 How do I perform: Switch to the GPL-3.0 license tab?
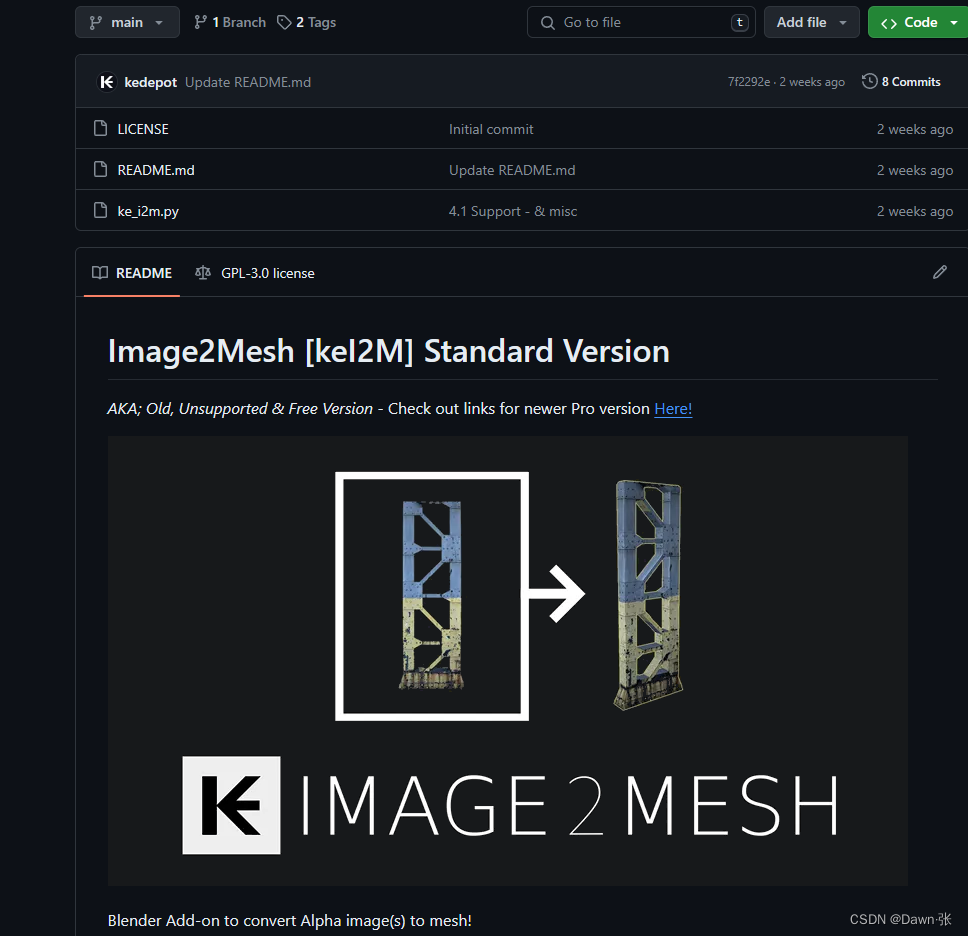pos(255,273)
